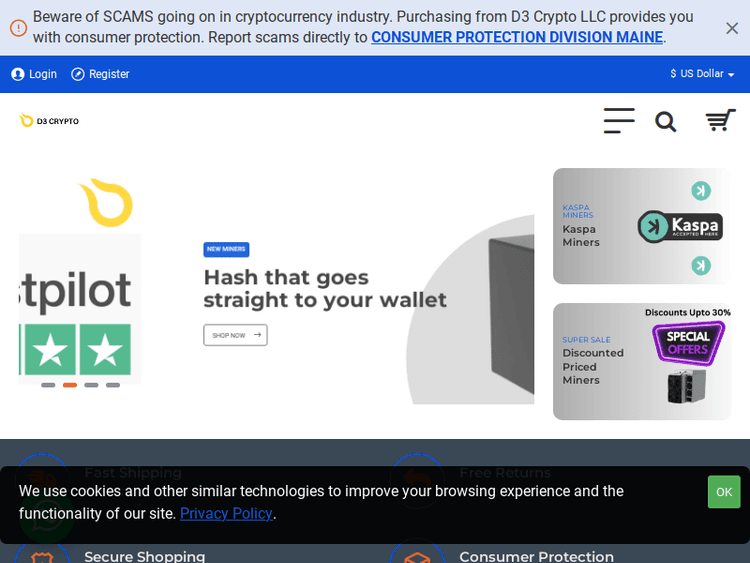Click the orange warning alert icon
Screen dimensions: 750x563
tap(18, 28)
